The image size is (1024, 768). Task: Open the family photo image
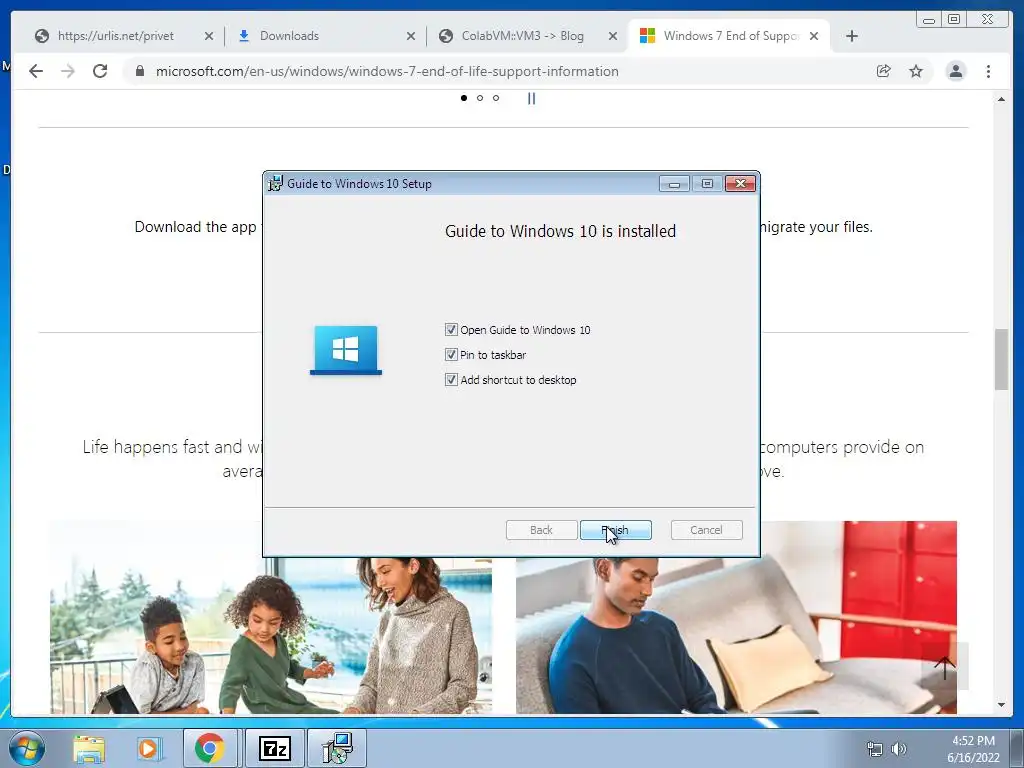click(x=270, y=635)
